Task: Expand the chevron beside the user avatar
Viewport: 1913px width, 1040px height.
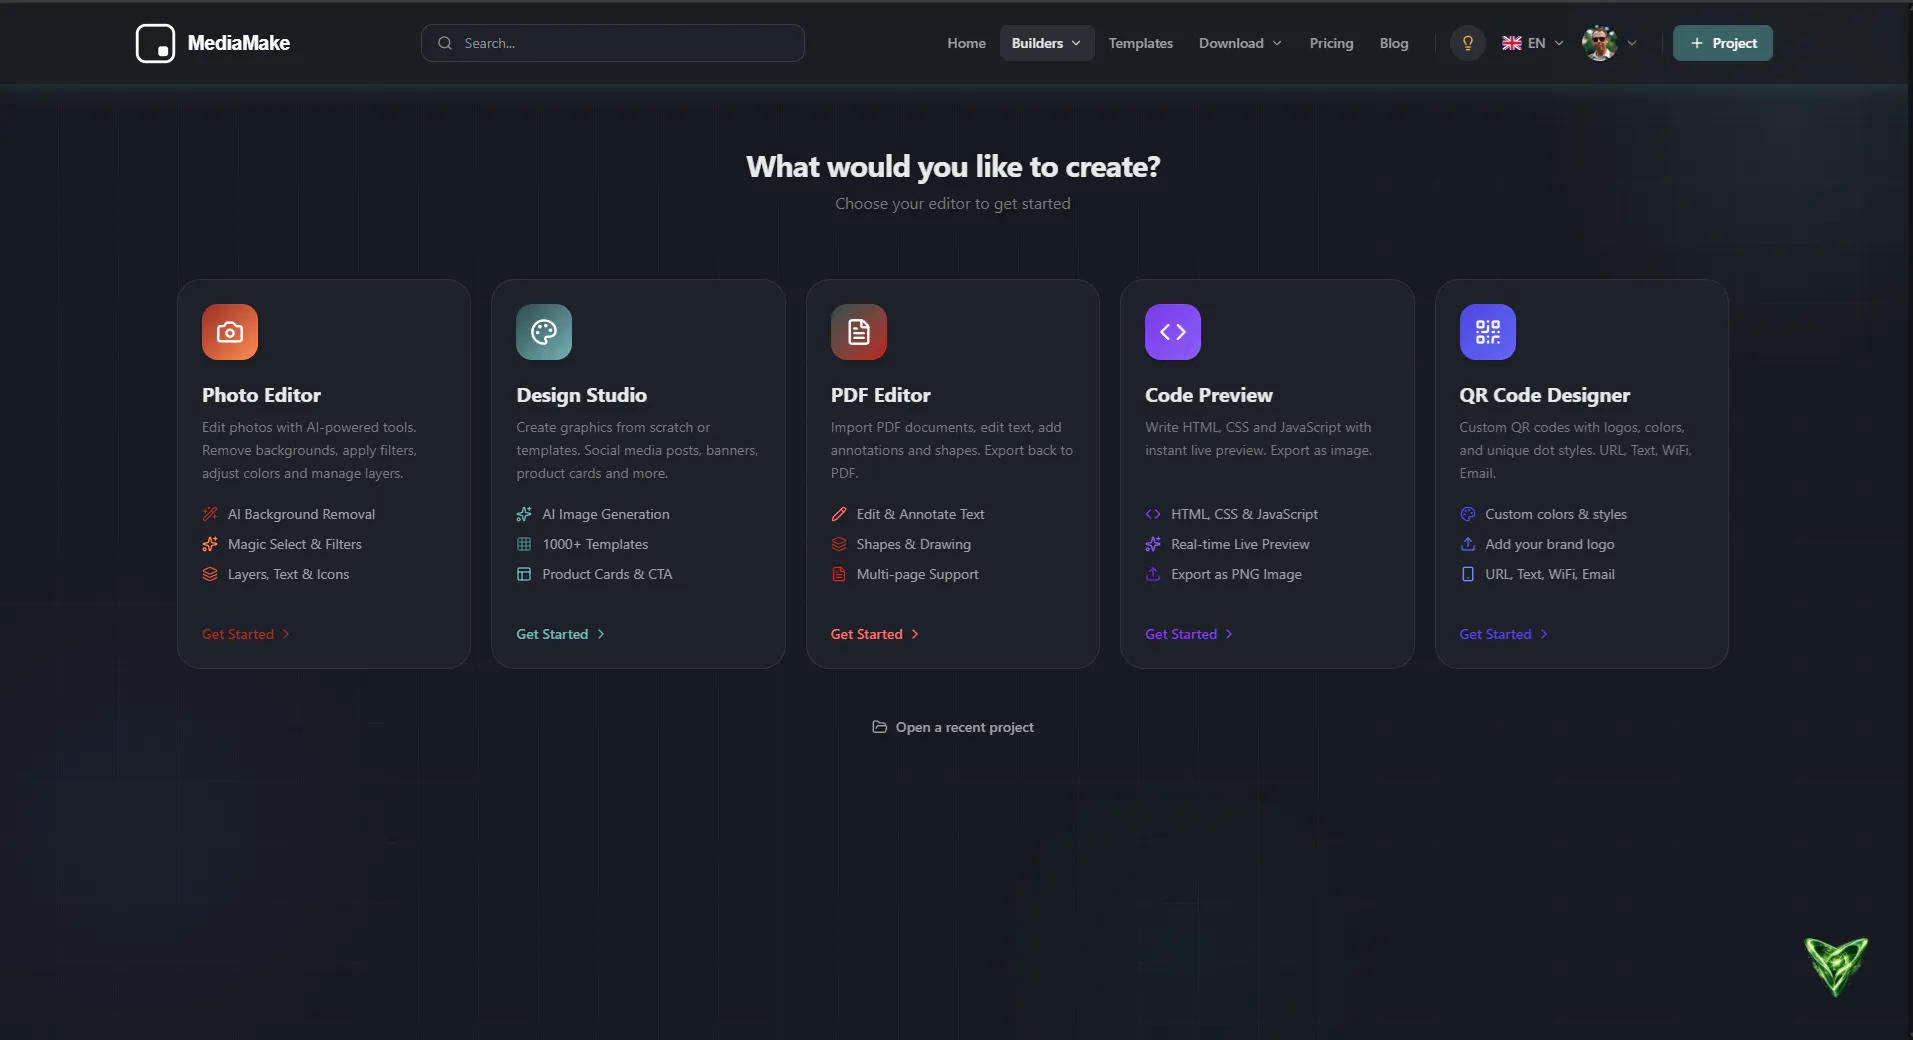Action: point(1632,43)
